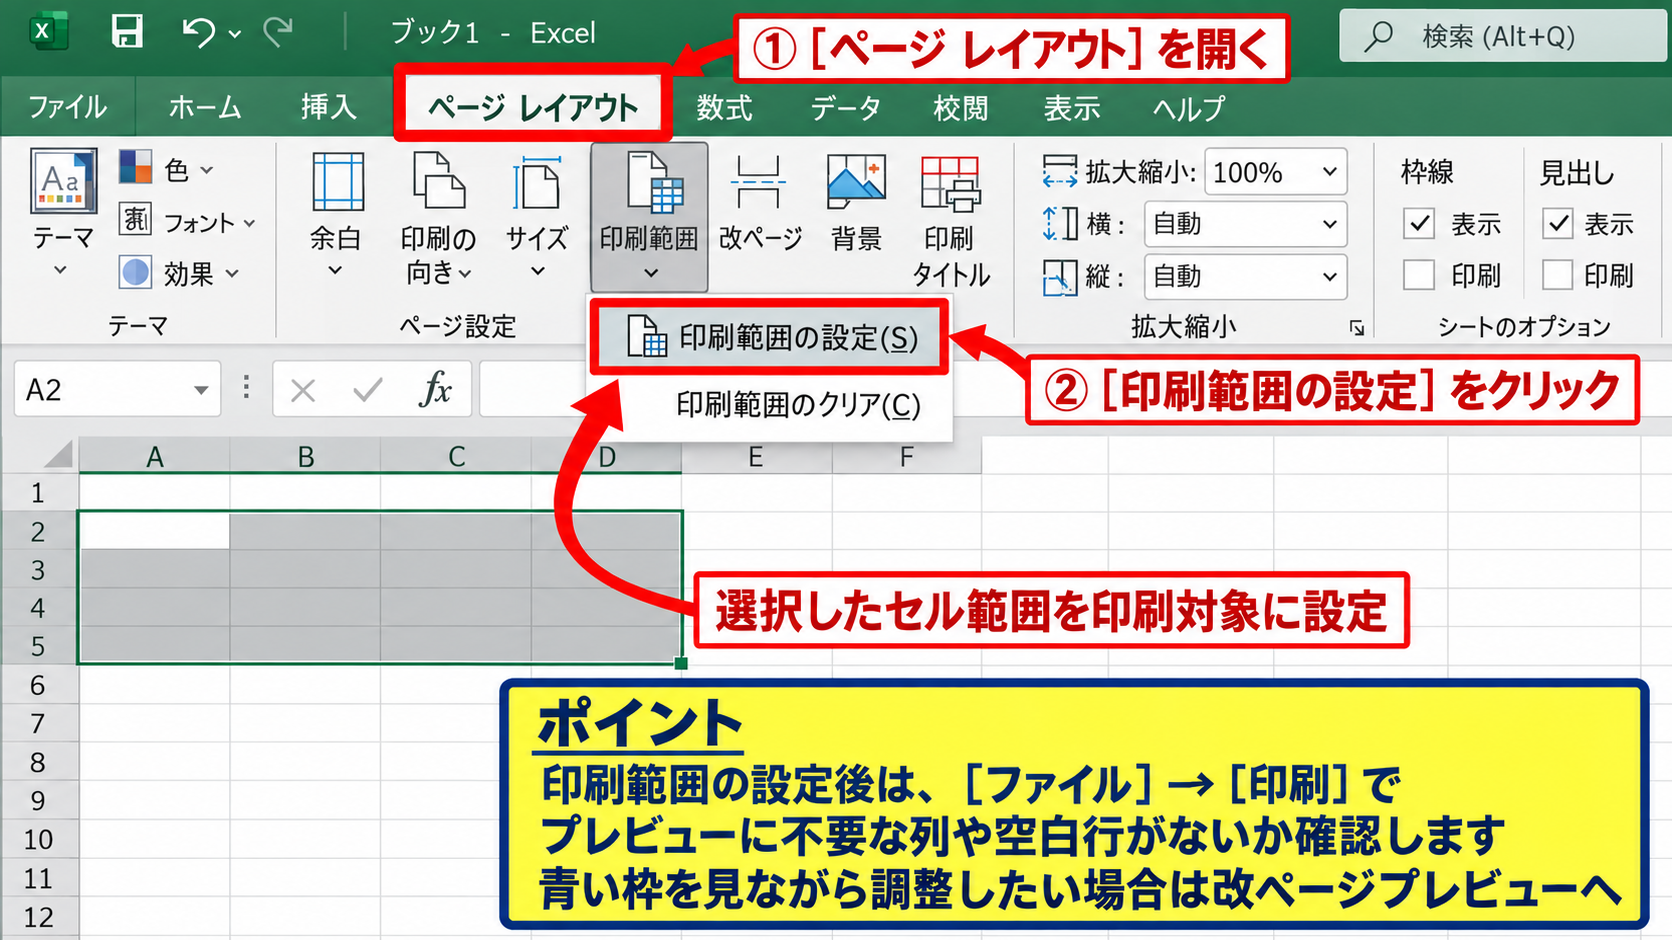This screenshot has height=940, width=1672.
Task: Click the formula bar options dots
Action: click(x=246, y=388)
